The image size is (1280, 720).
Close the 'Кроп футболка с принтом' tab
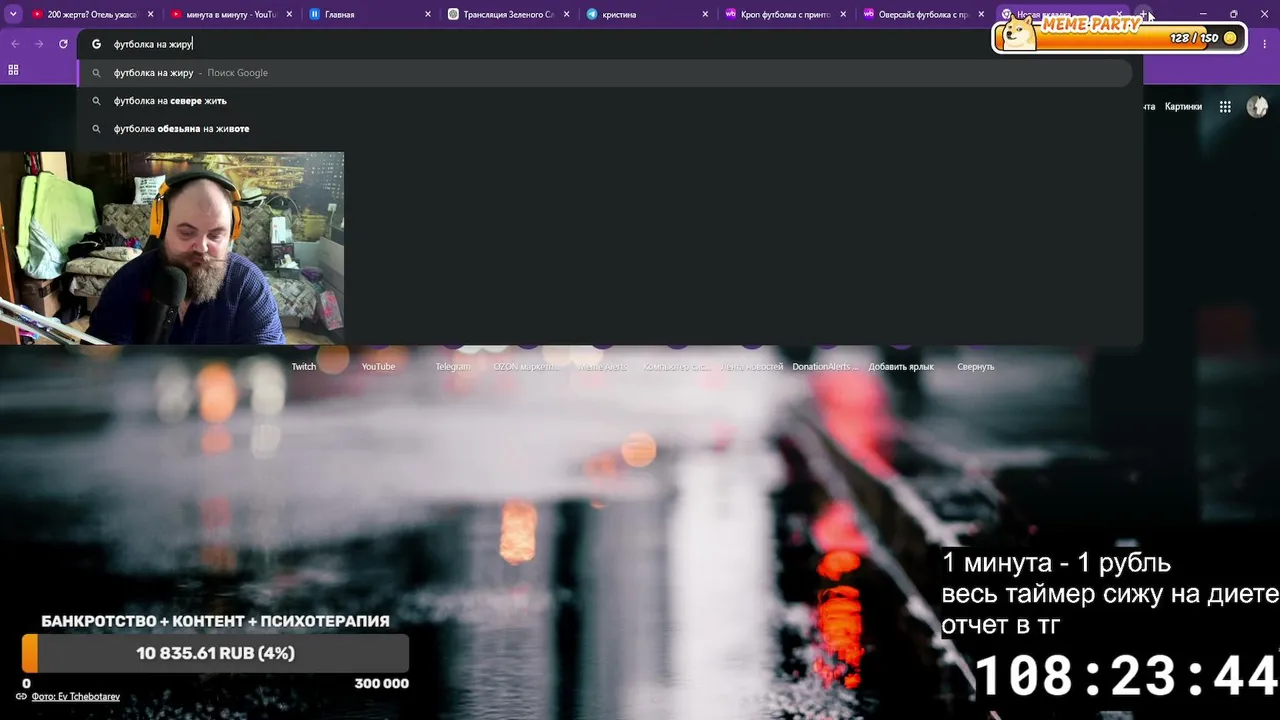(x=843, y=15)
